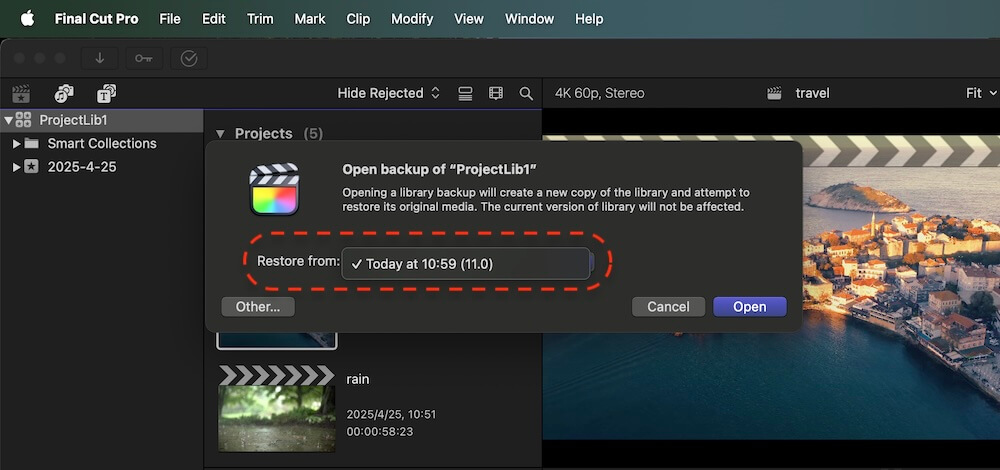Select the rain project thumbnail
The width and height of the screenshot is (1000, 470).
pyautogui.click(x=276, y=408)
